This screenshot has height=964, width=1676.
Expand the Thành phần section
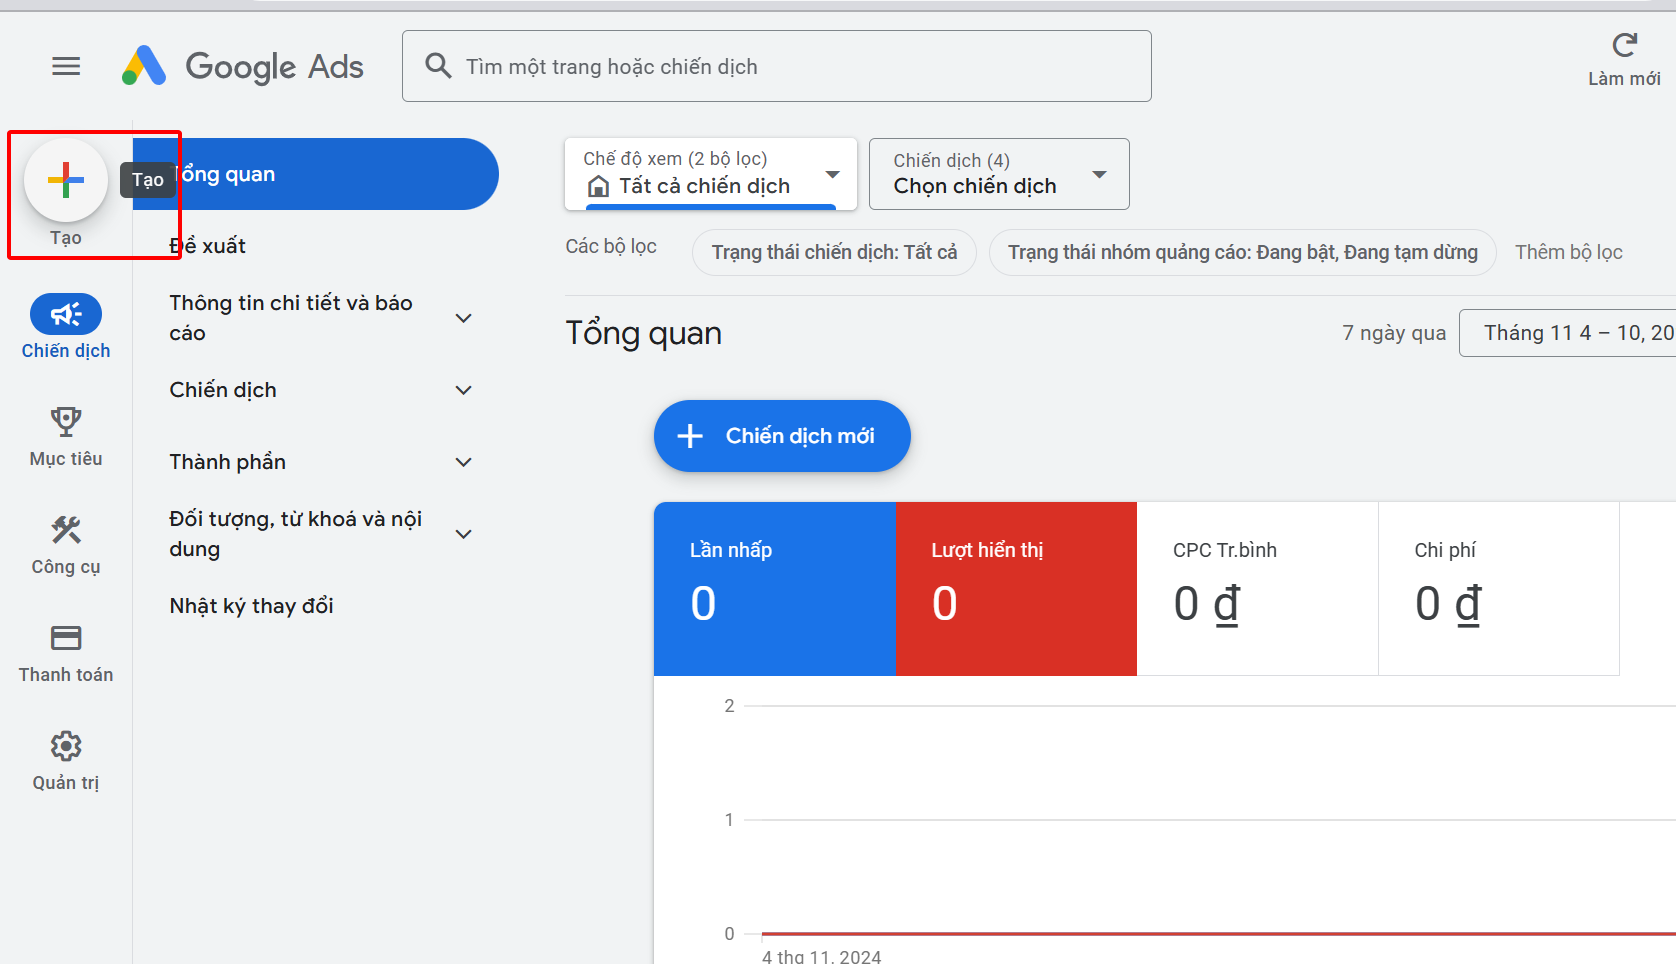pos(320,461)
